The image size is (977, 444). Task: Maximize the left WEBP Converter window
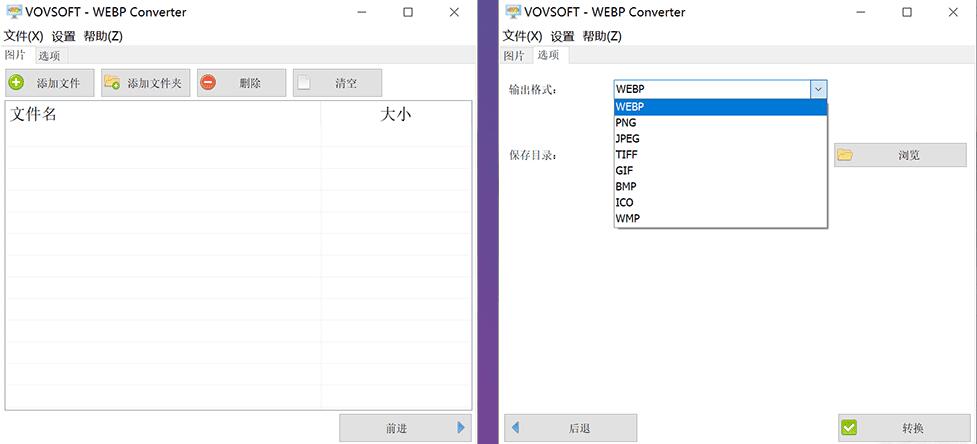pyautogui.click(x=407, y=12)
